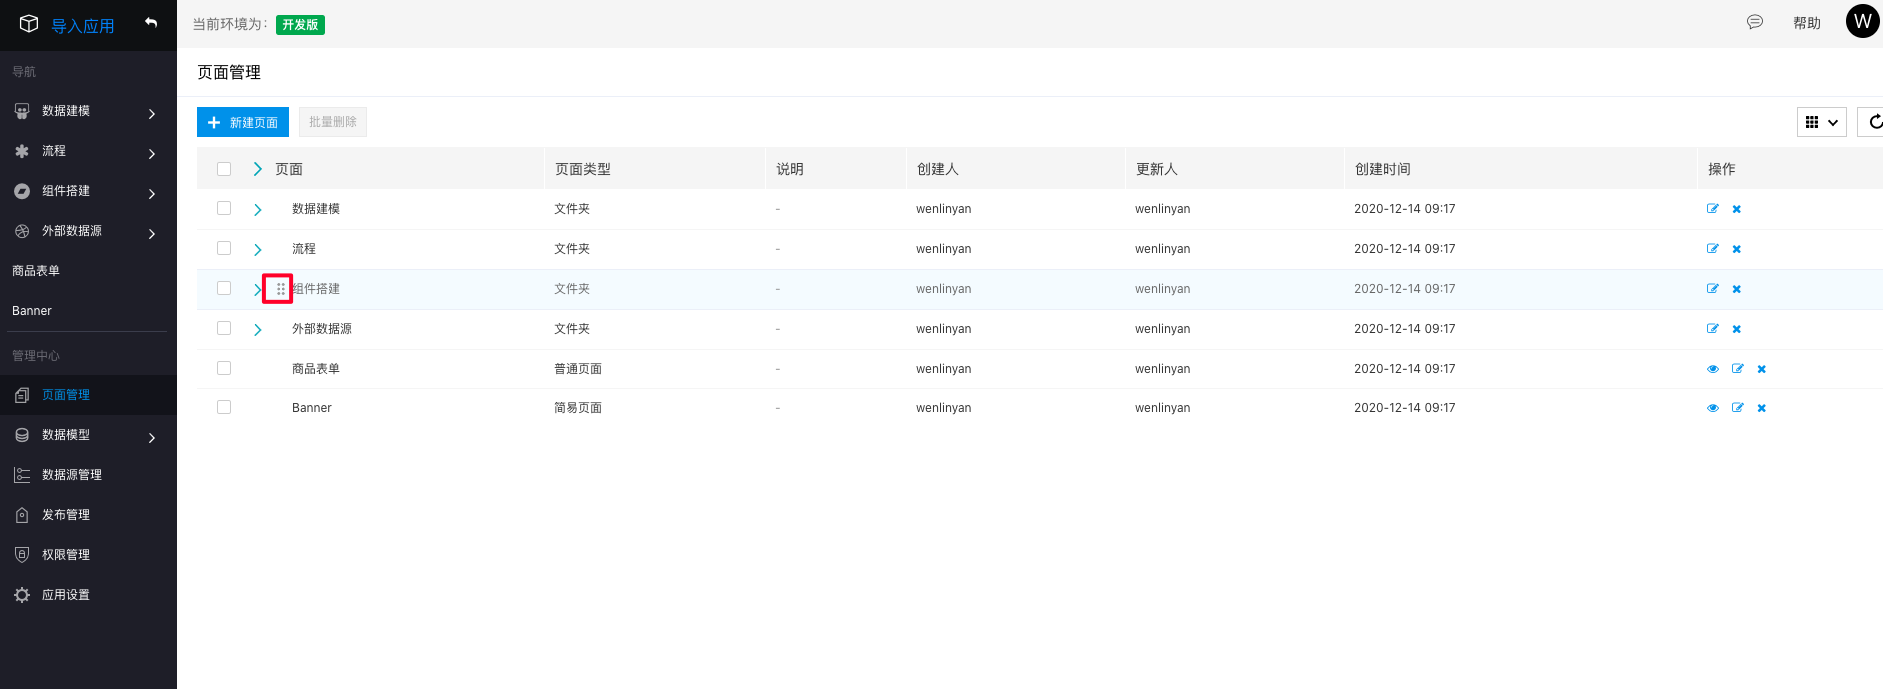
Task: Click the edit icon for 数据建模 row
Action: pyautogui.click(x=1712, y=209)
